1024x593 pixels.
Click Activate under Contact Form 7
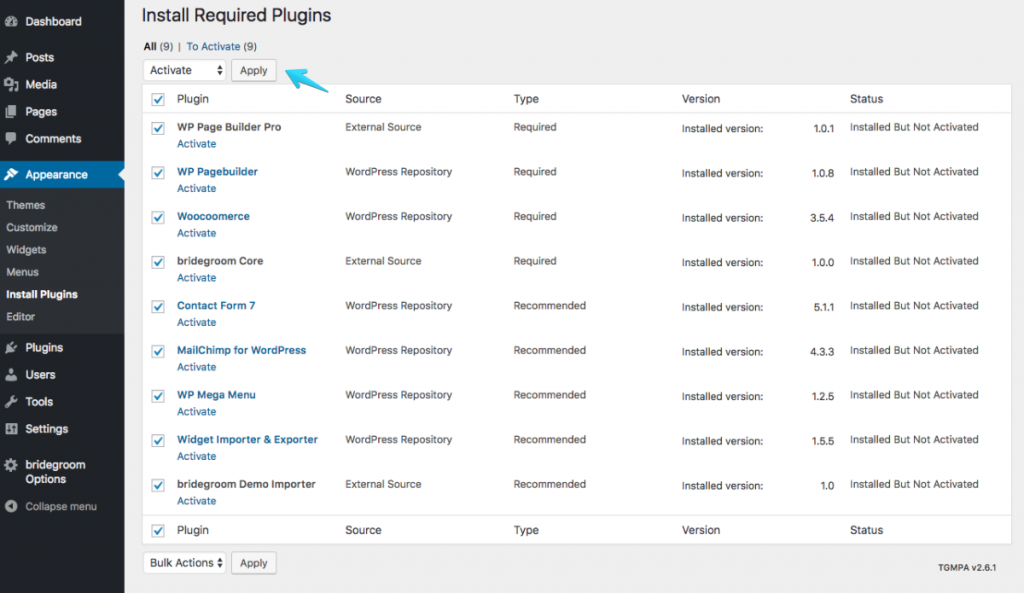click(197, 323)
